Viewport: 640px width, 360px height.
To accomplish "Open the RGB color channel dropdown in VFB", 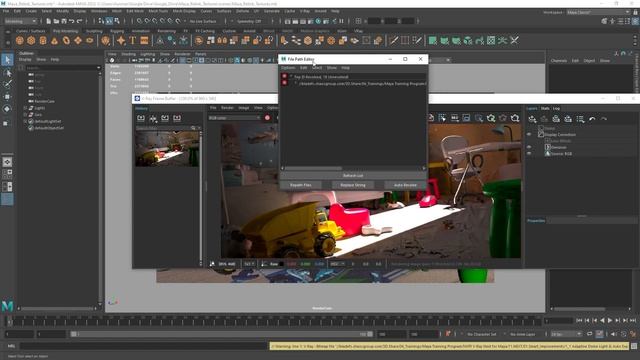I will pyautogui.click(x=234, y=118).
